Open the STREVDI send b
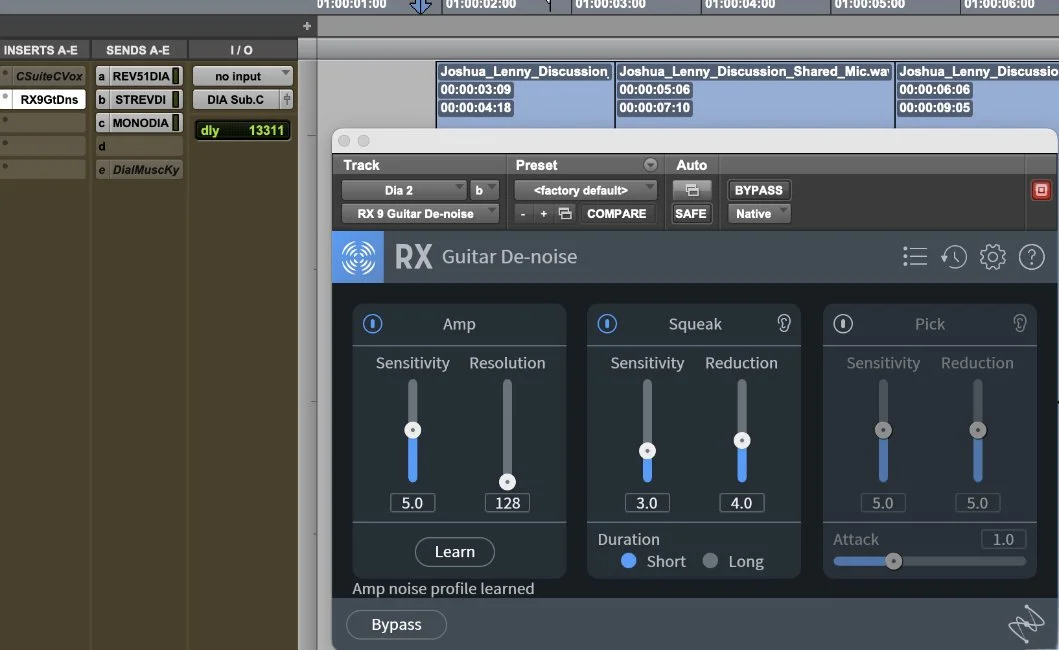Image resolution: width=1059 pixels, height=650 pixels. [140, 99]
